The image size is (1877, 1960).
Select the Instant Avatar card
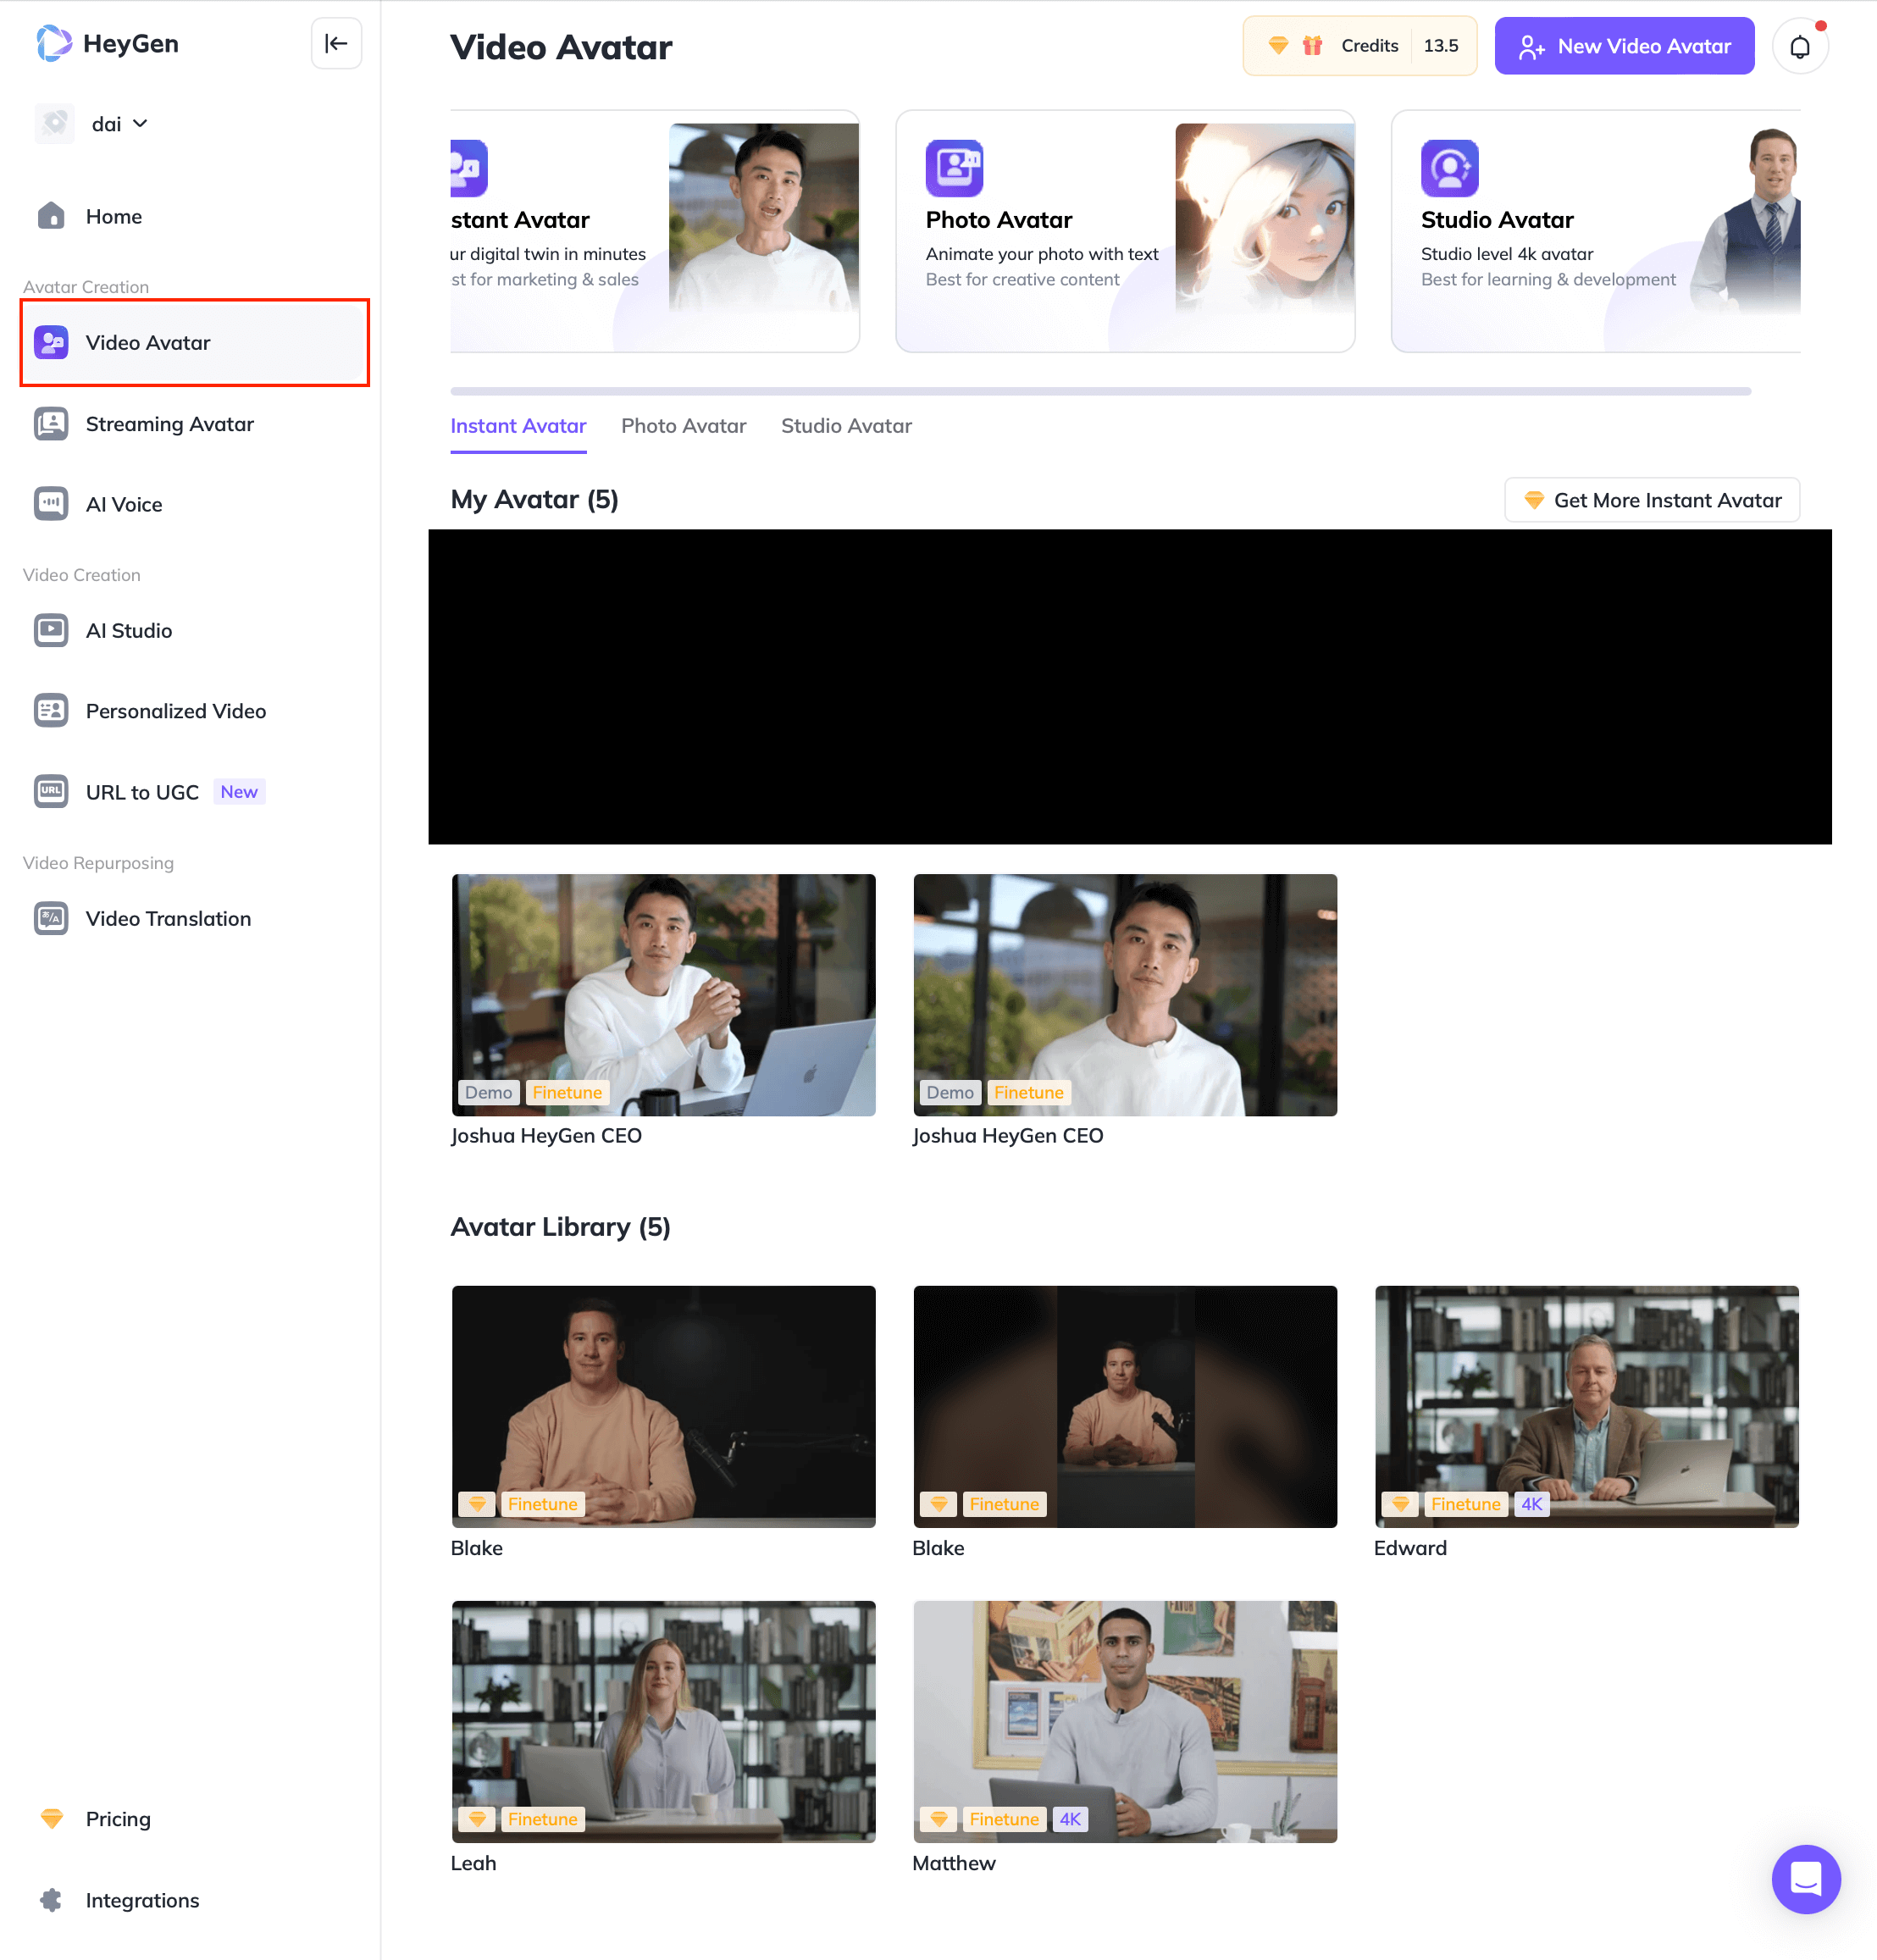pos(655,231)
